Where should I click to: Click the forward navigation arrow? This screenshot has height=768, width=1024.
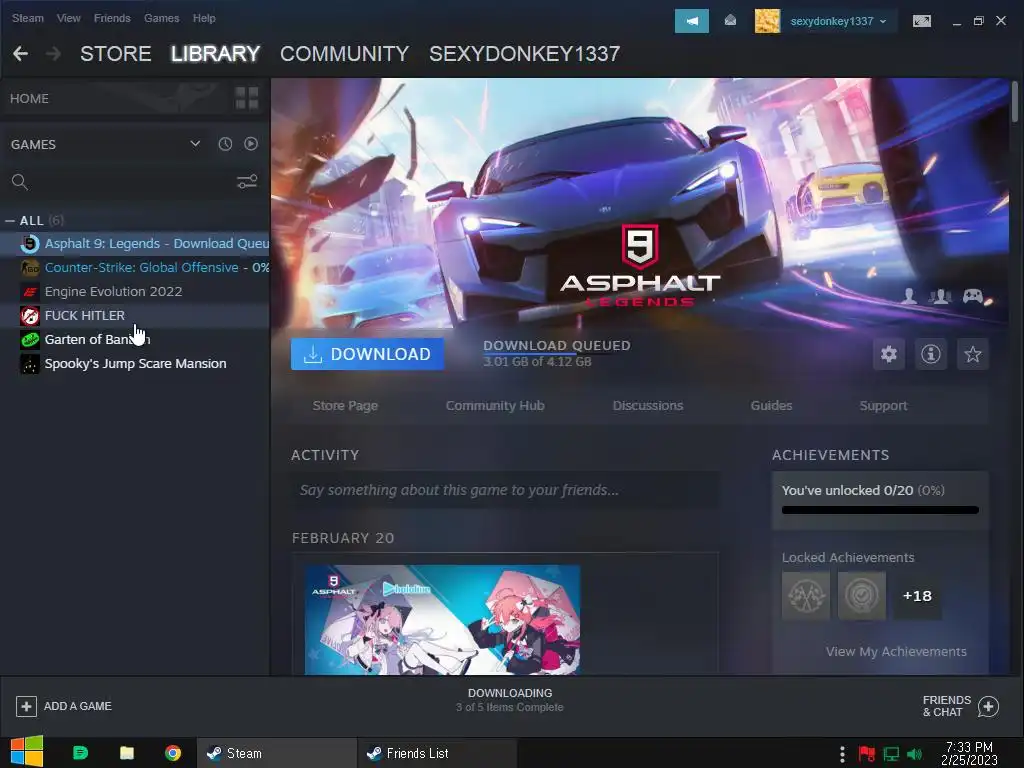pos(54,54)
